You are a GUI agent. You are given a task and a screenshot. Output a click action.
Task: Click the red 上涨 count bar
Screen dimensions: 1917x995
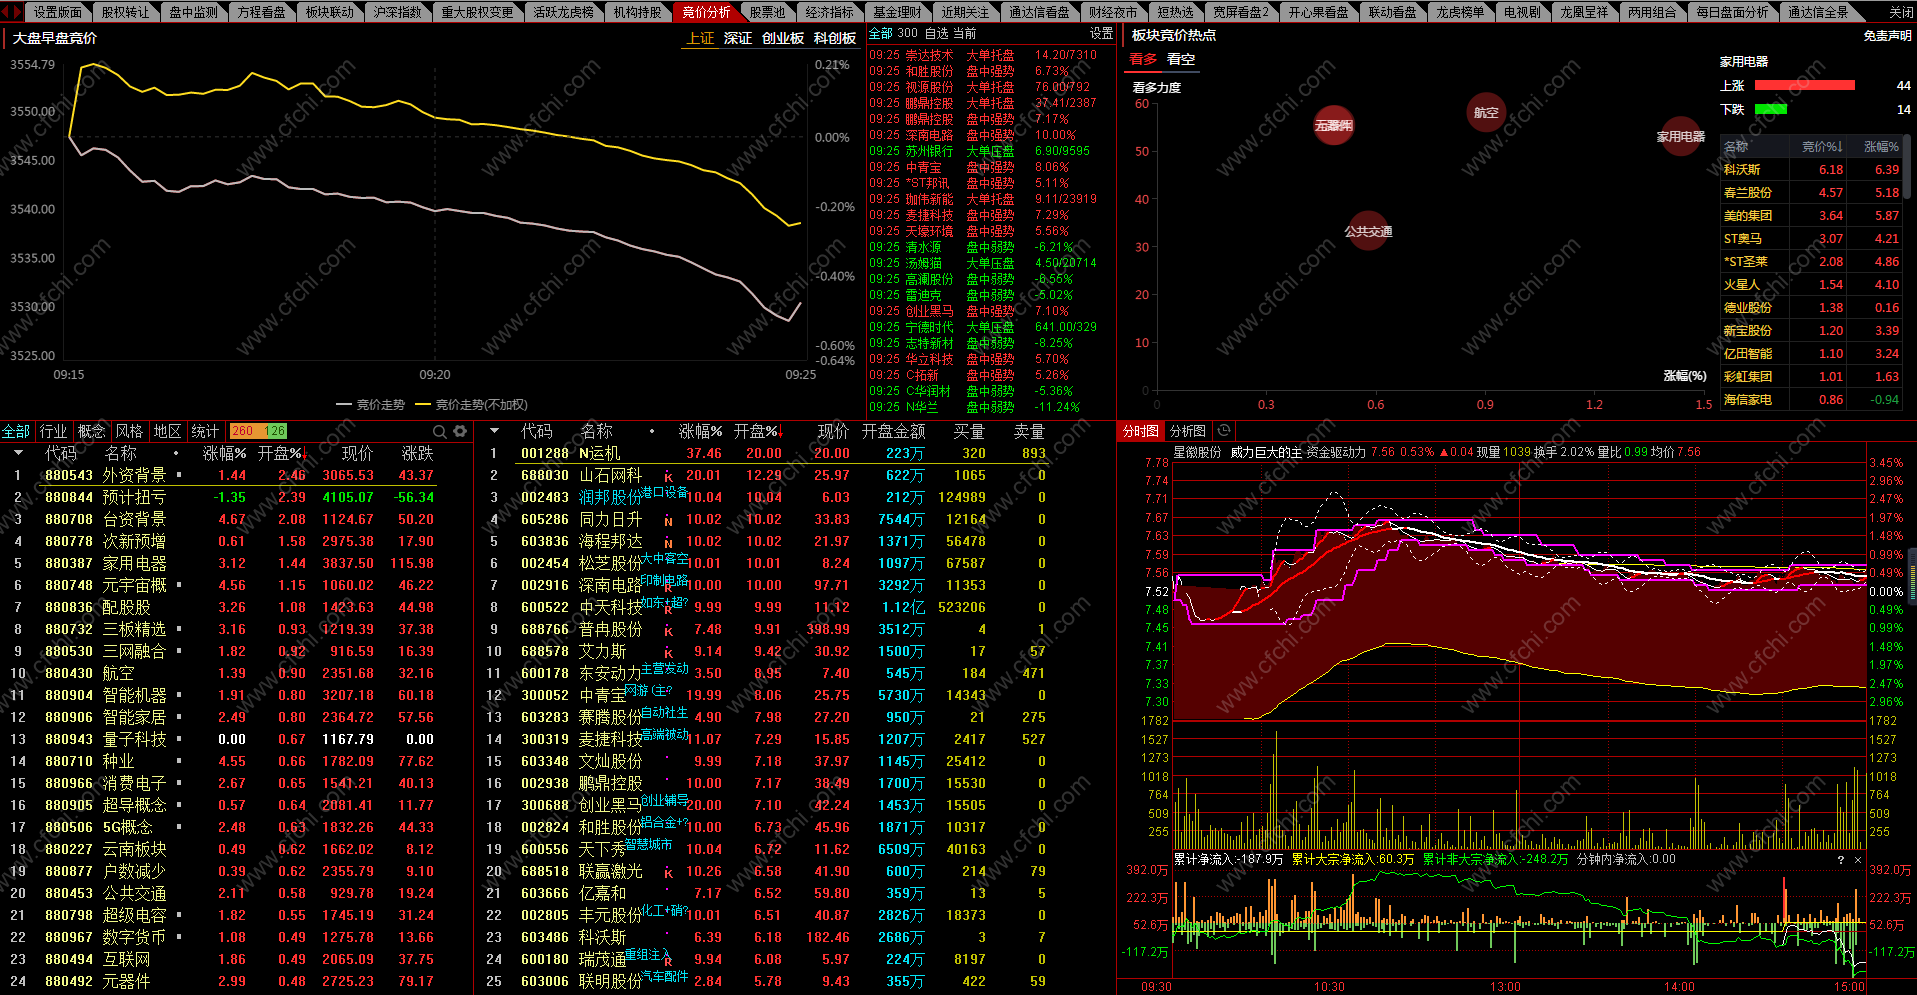click(x=1805, y=85)
